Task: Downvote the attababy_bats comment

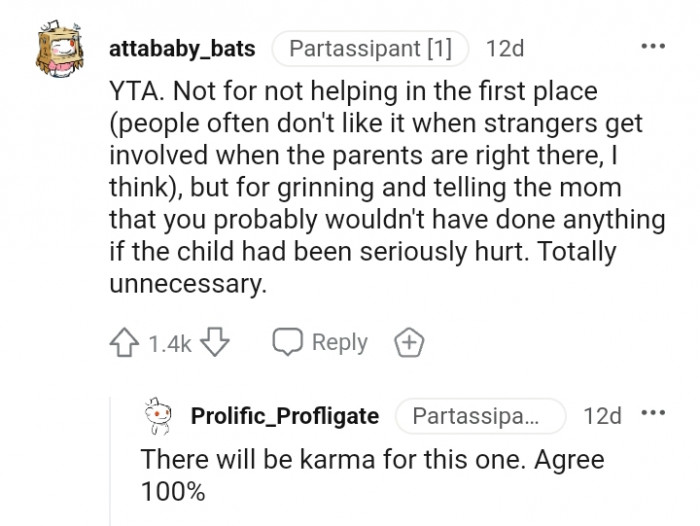Action: click(215, 343)
